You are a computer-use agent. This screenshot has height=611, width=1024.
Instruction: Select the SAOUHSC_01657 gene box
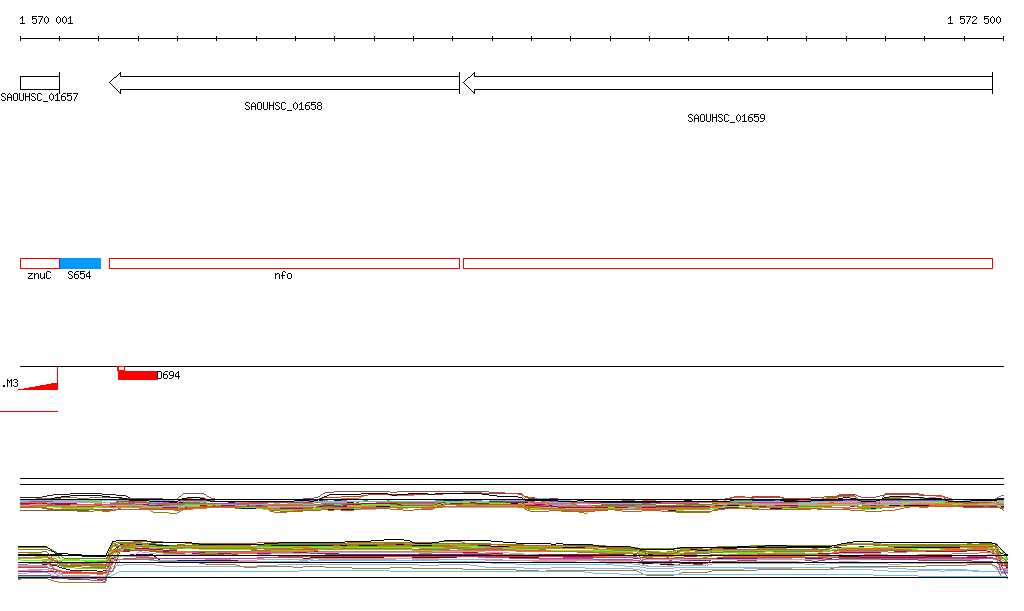click(40, 83)
